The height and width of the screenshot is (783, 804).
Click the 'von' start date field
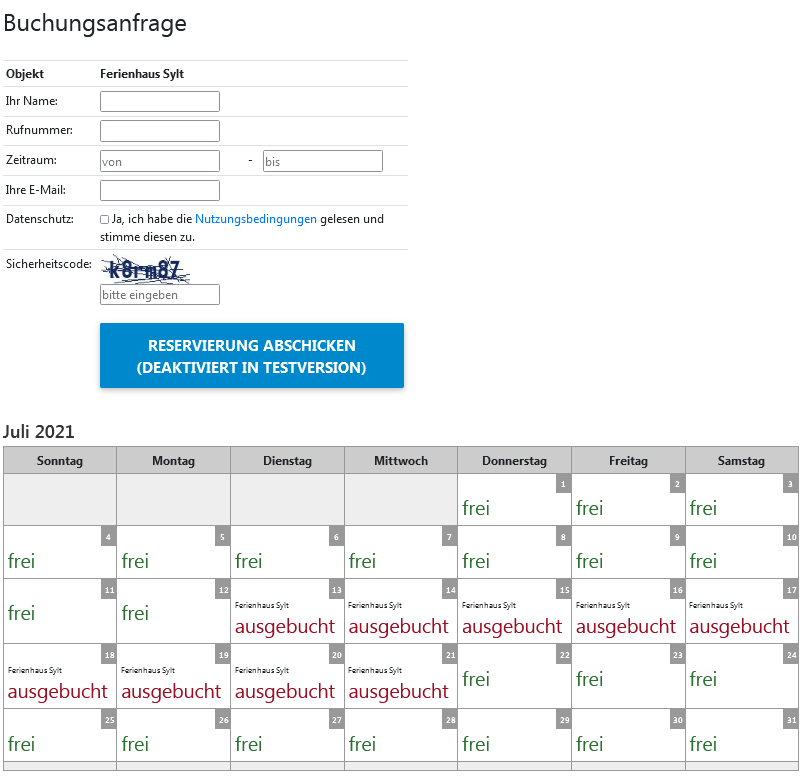(x=160, y=161)
